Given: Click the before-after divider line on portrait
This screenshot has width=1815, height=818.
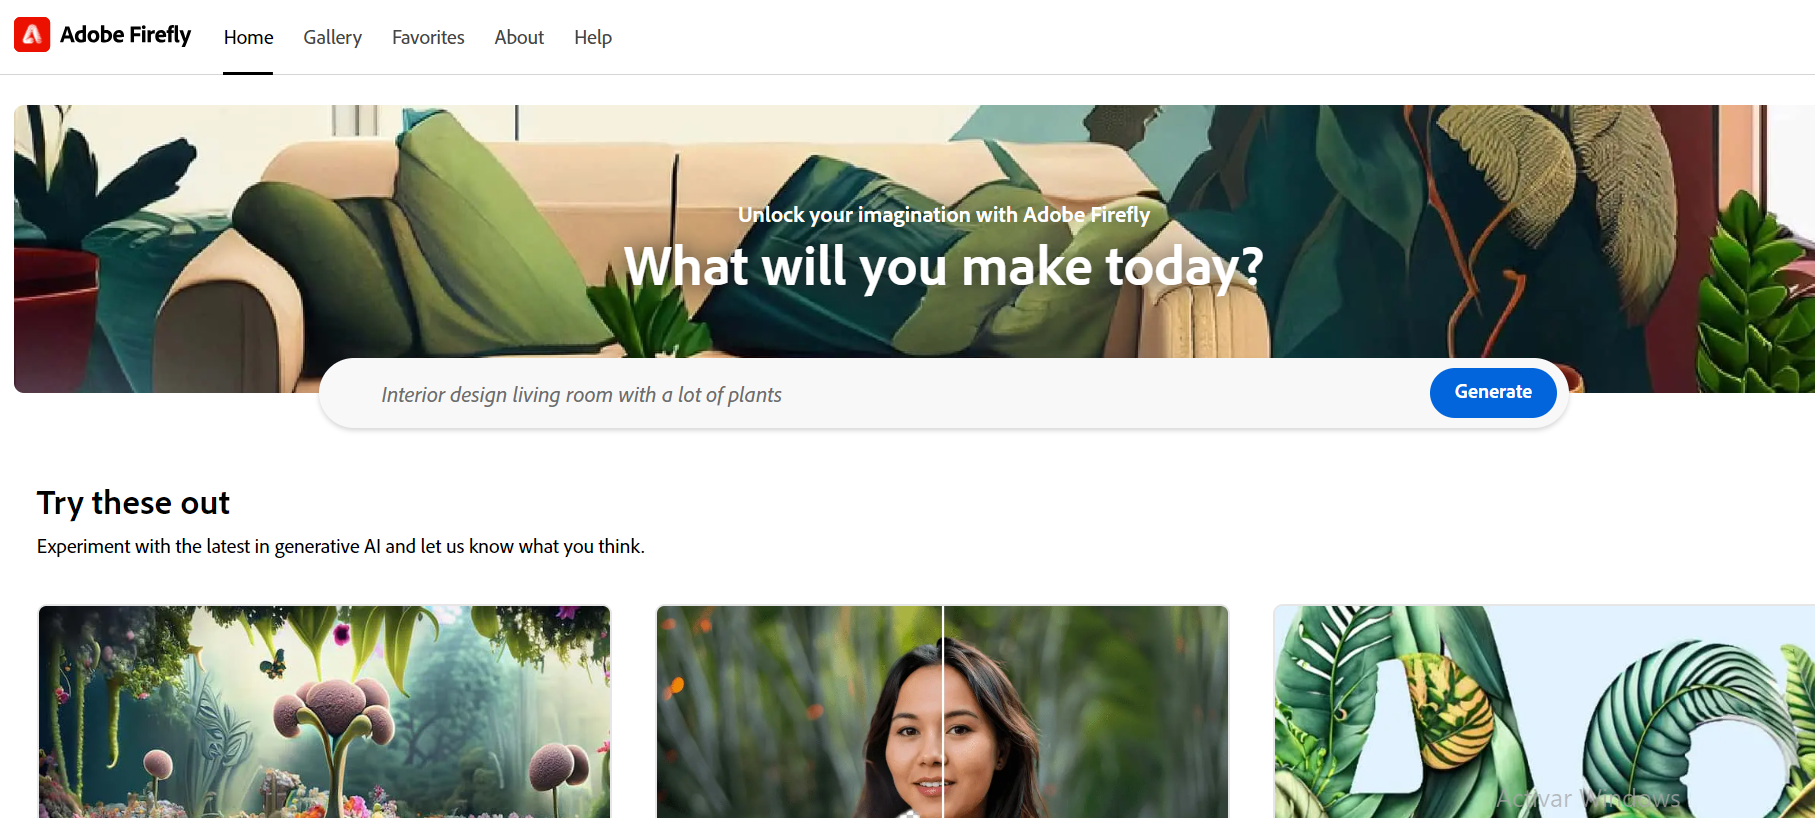Looking at the screenshot, I should point(942,712).
